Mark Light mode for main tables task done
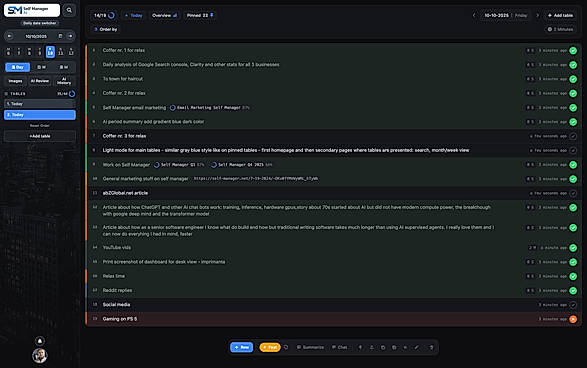The width and height of the screenshot is (587, 368). click(x=573, y=150)
